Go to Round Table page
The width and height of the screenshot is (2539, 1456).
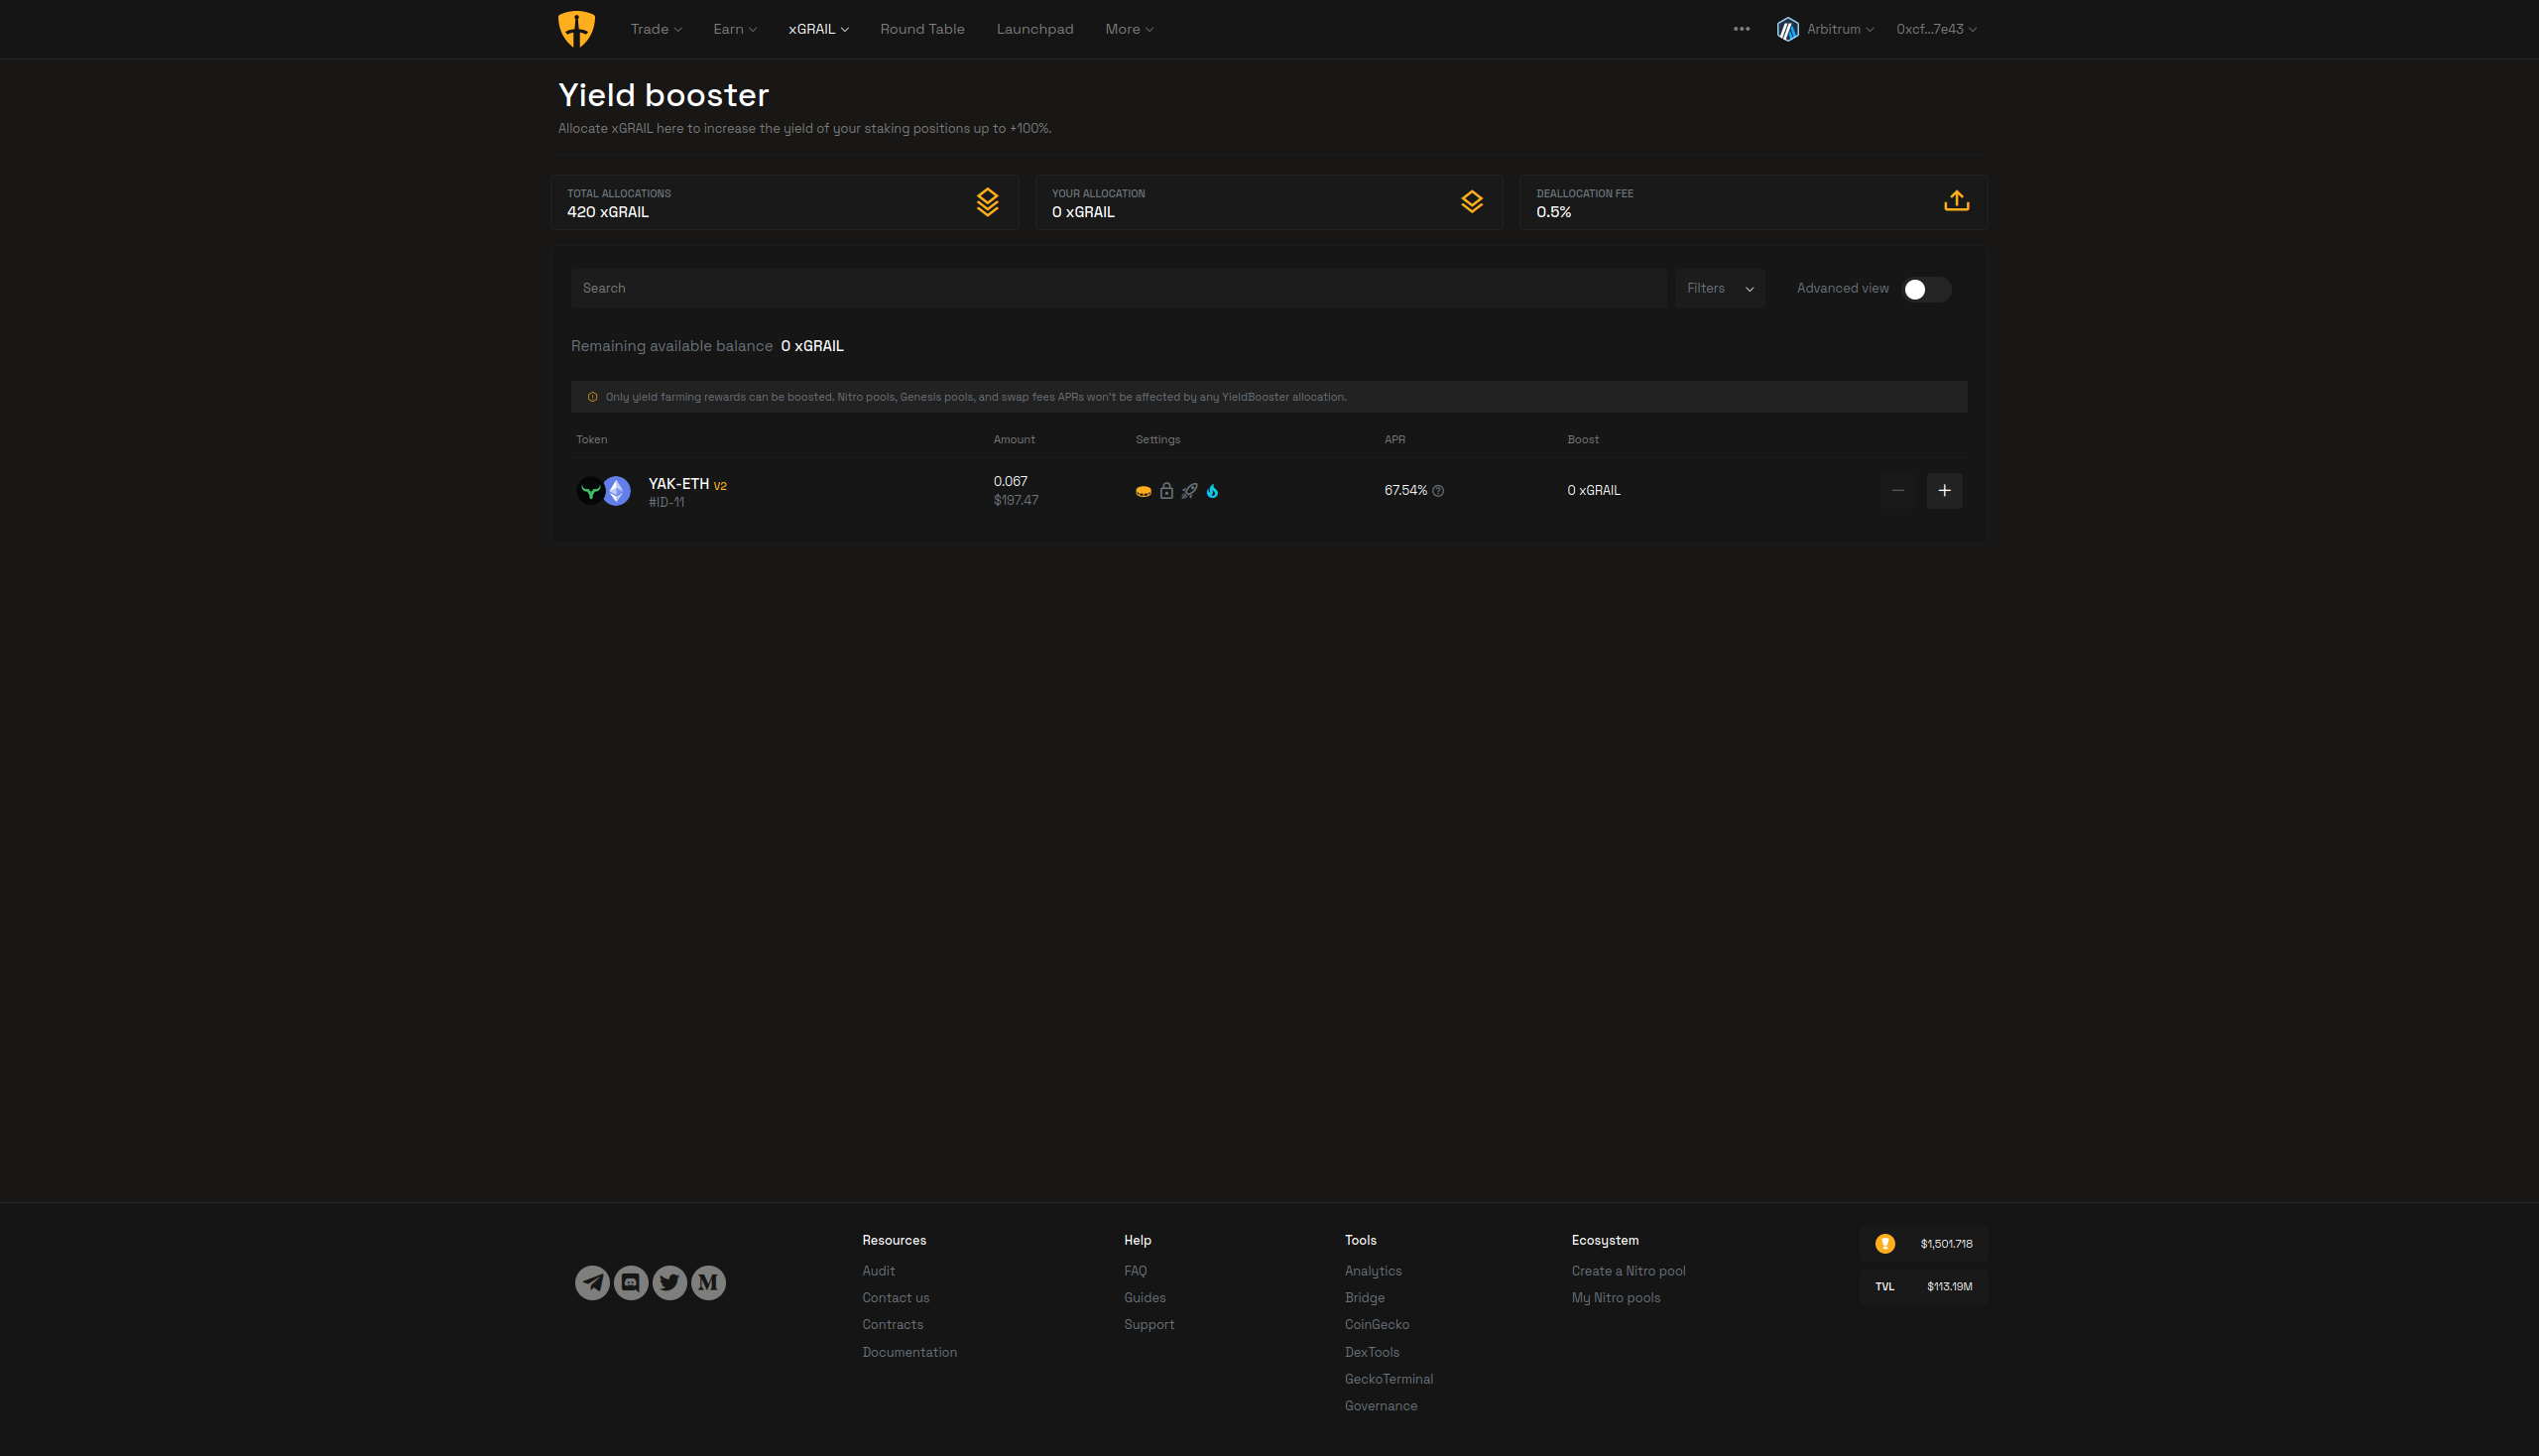click(922, 29)
